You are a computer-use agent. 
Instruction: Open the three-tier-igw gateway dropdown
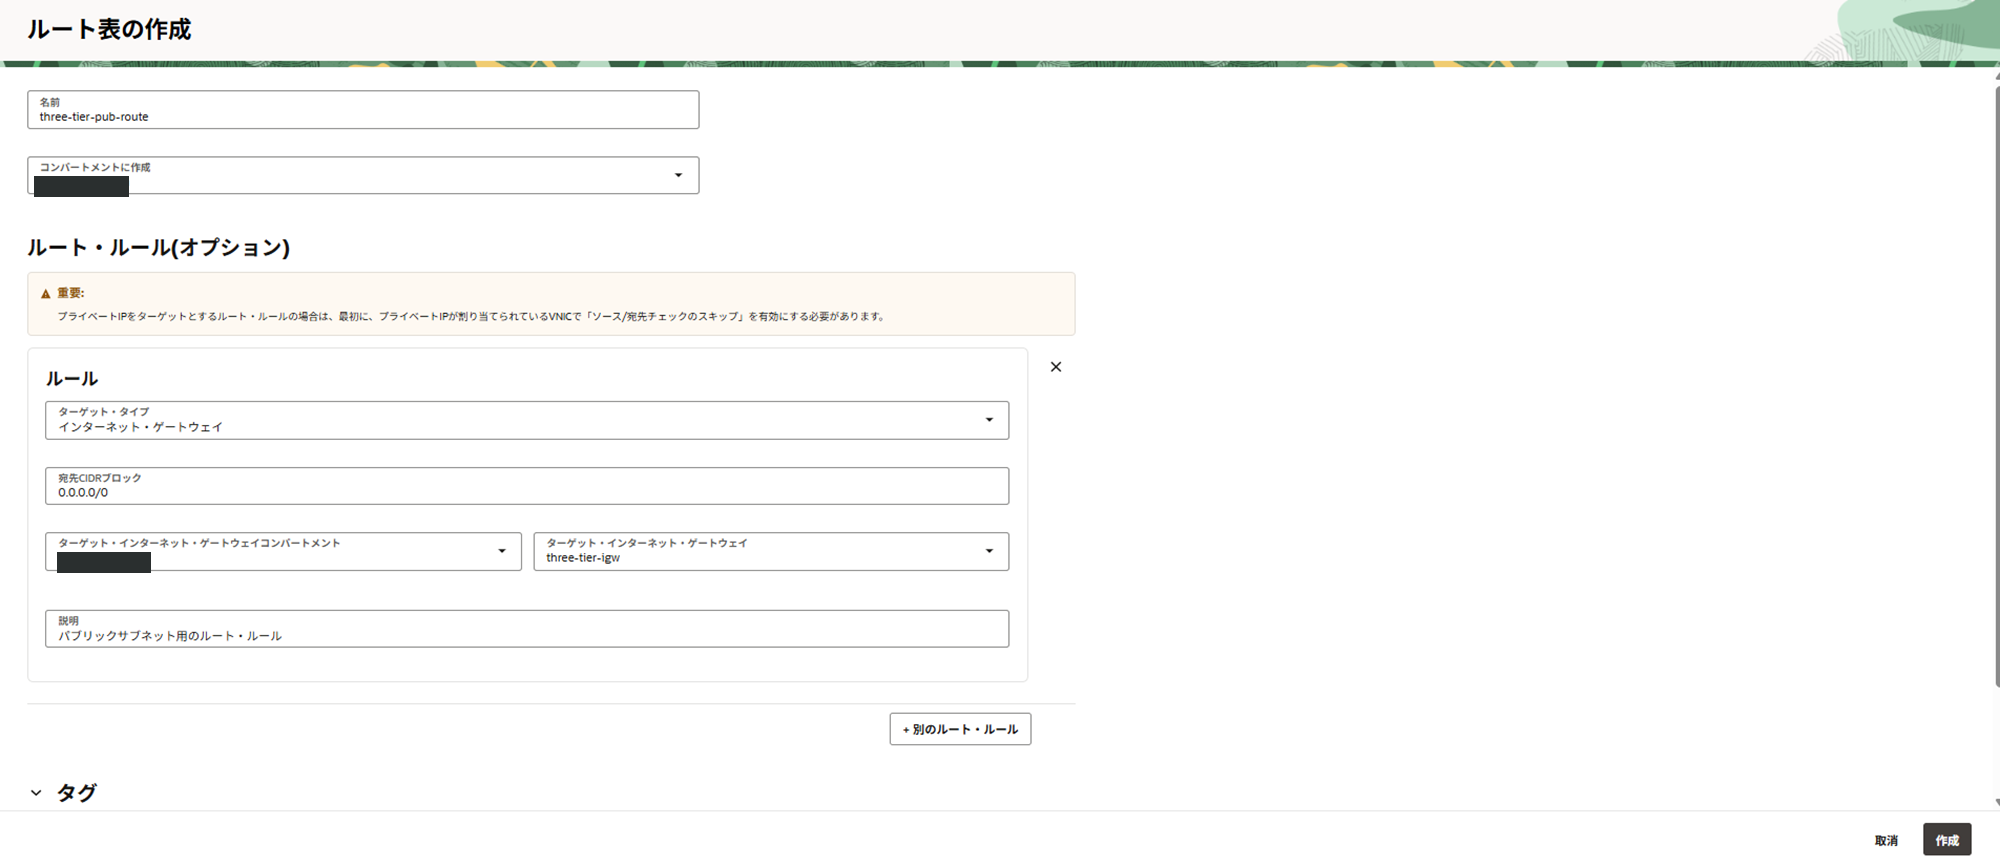point(771,551)
